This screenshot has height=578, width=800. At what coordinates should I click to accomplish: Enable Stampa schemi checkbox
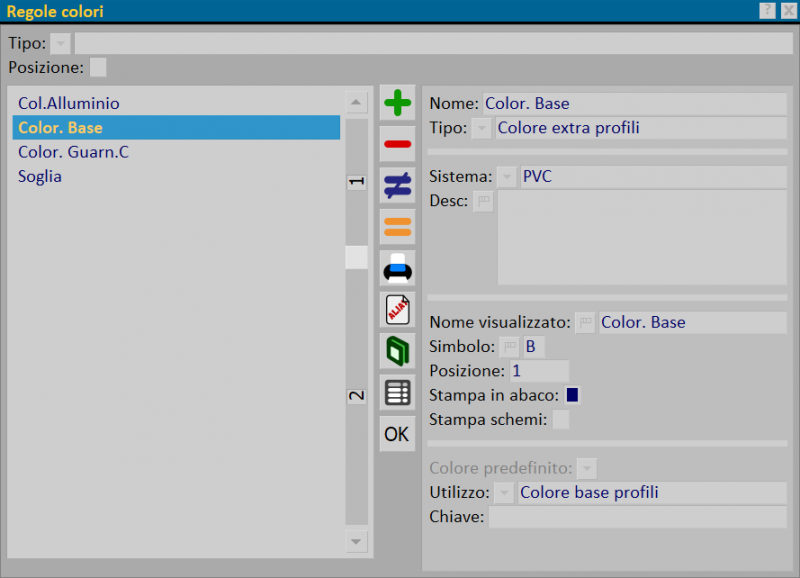coord(561,419)
